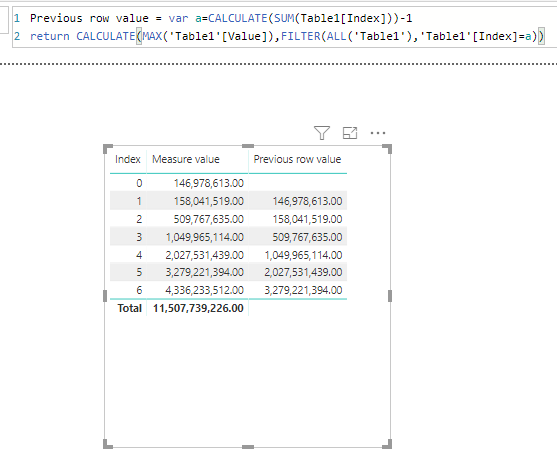Click Previous row value 509,767,635.00 in row 3
The height and width of the screenshot is (476, 557).
(308, 237)
